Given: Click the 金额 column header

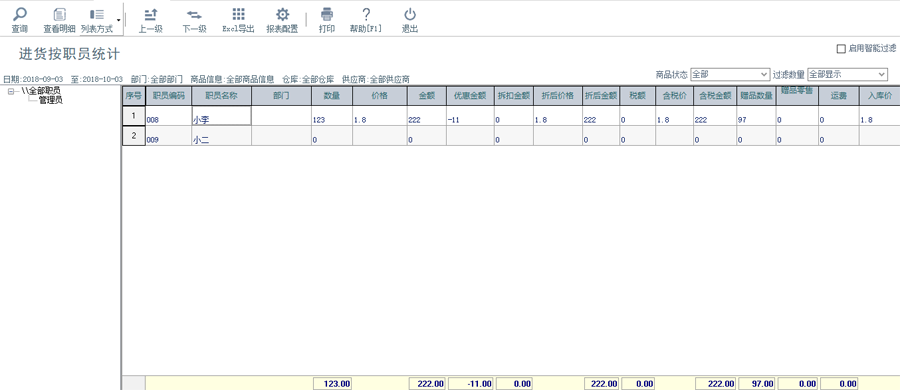Looking at the screenshot, I should click(x=426, y=96).
